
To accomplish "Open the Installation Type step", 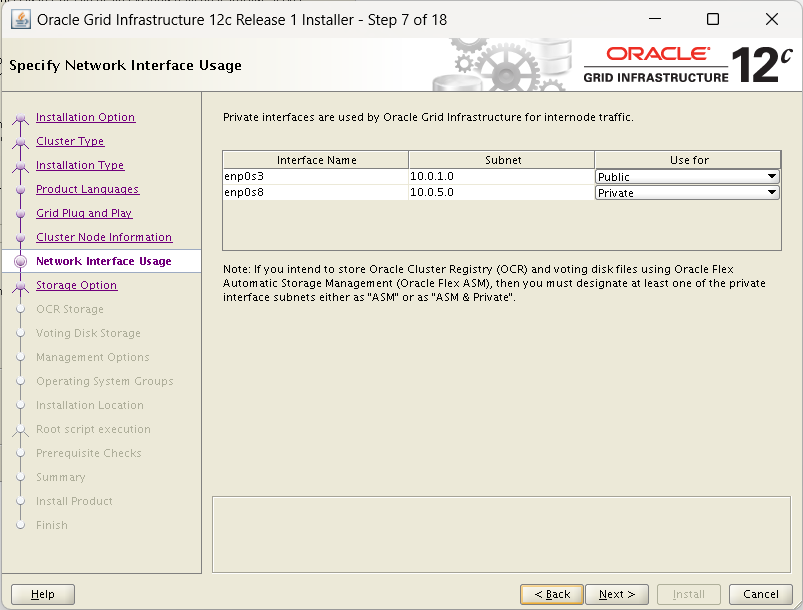I will click(80, 165).
